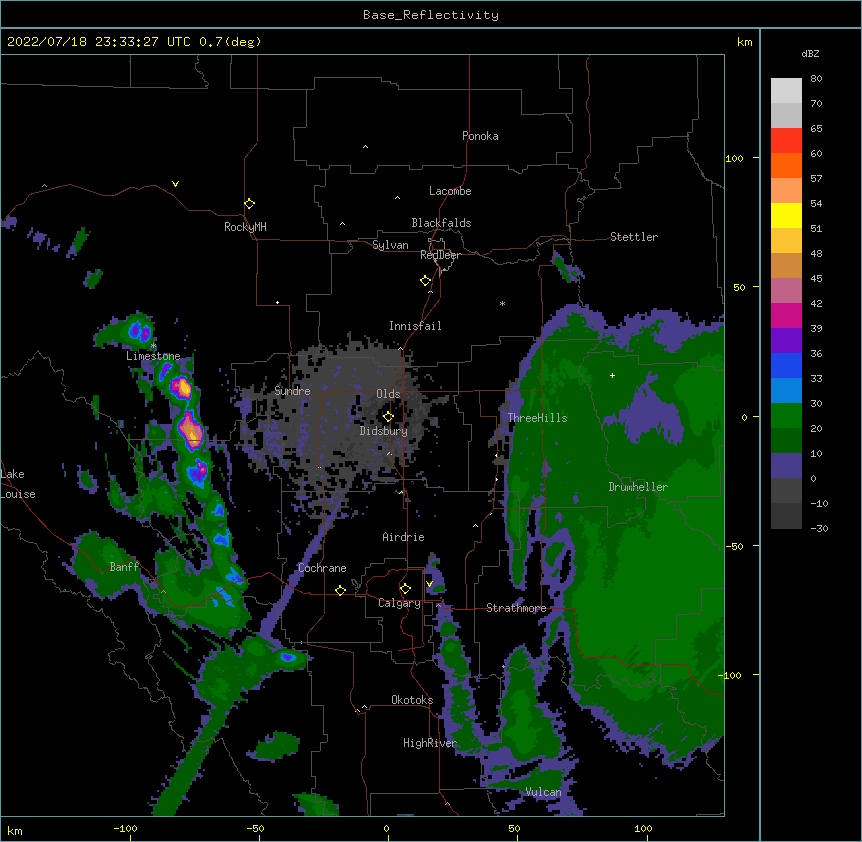Select the white caret marker west of Lacombe
This screenshot has width=862, height=842.
[397, 198]
